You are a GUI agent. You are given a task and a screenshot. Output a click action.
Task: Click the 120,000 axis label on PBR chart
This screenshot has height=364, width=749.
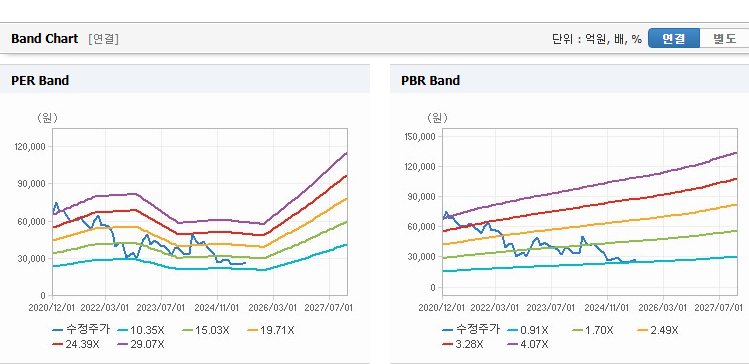click(x=421, y=167)
